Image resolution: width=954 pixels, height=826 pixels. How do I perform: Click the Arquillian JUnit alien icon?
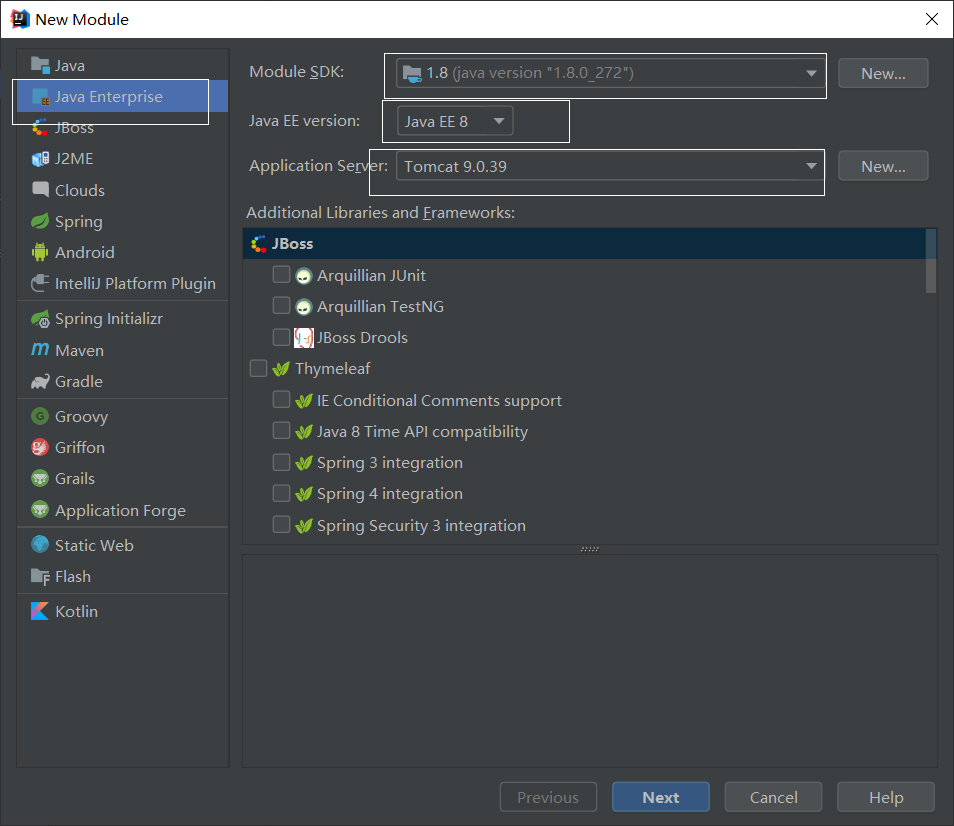(x=304, y=276)
